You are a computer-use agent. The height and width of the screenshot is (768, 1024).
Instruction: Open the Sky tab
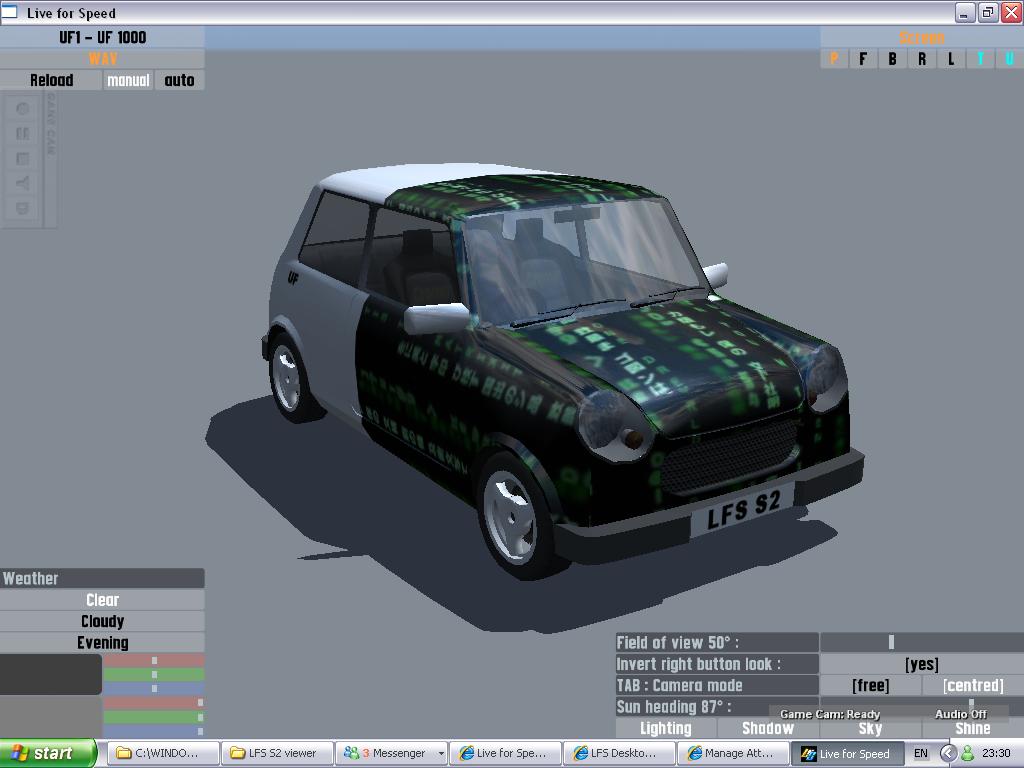tap(871, 728)
